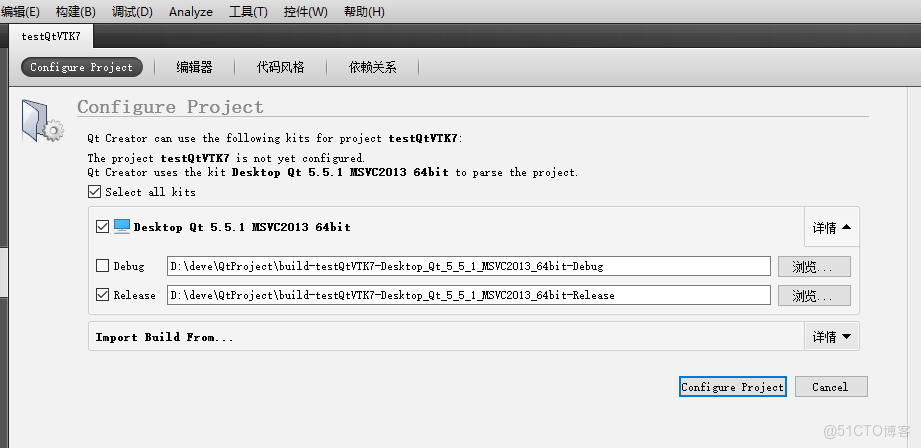Collapse the Desktop Qt kit 详情 section

831,228
